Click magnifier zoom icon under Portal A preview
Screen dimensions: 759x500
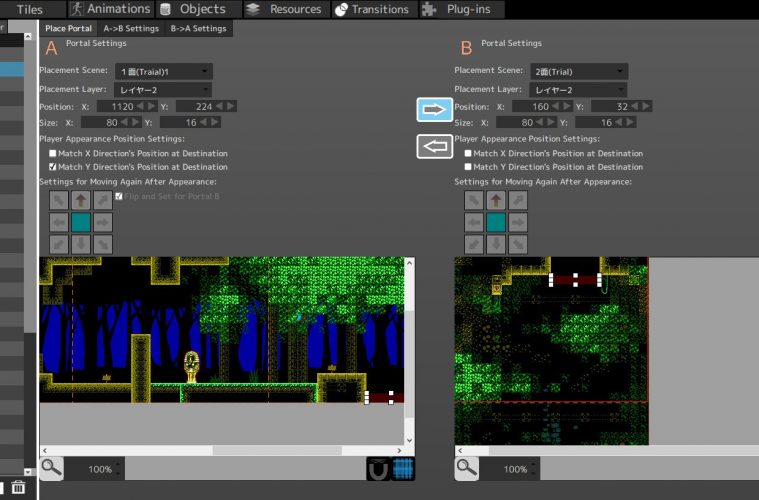51,468
